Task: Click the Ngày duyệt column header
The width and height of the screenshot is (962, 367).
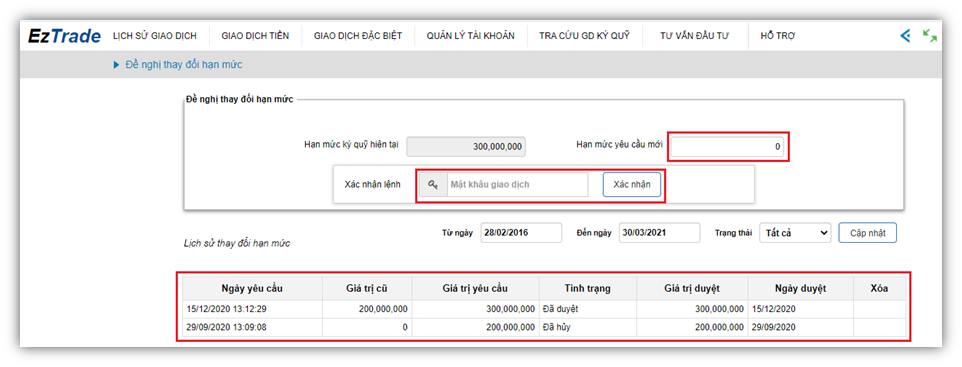Action: coord(800,288)
